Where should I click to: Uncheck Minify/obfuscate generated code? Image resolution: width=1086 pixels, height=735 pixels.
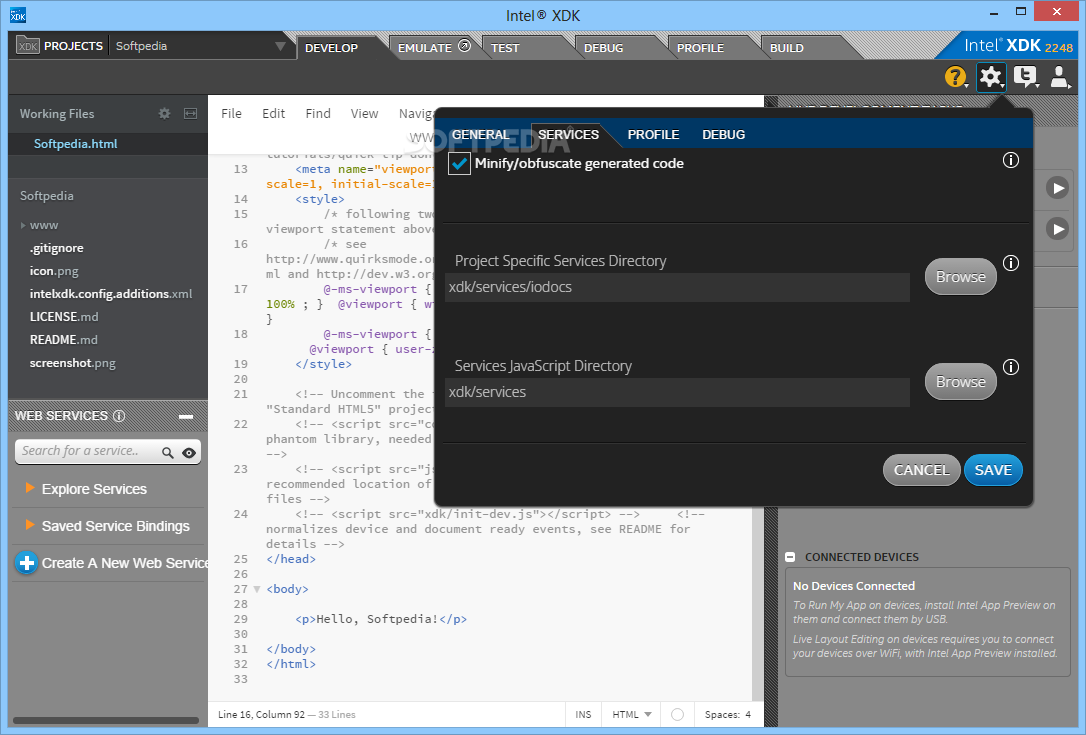[x=459, y=163]
